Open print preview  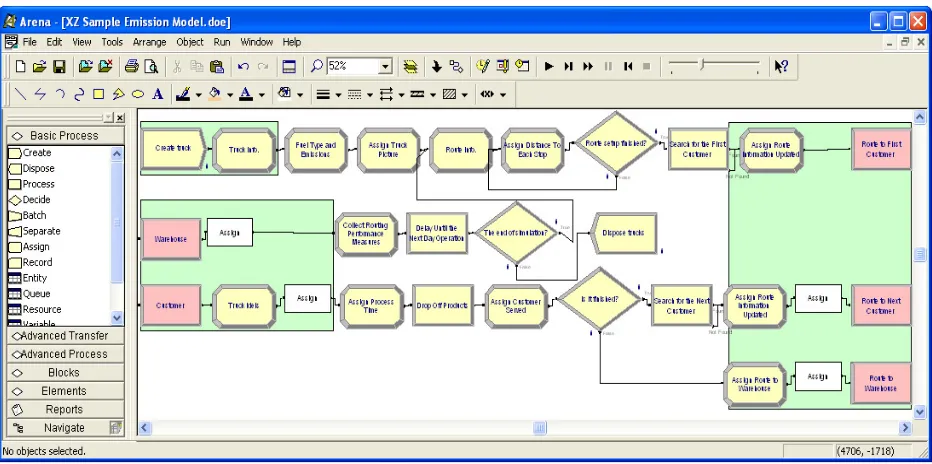point(151,67)
